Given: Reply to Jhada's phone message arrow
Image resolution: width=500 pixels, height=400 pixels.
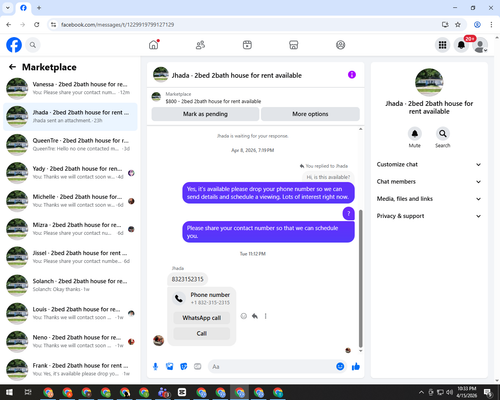Looking at the screenshot, I should [255, 316].
